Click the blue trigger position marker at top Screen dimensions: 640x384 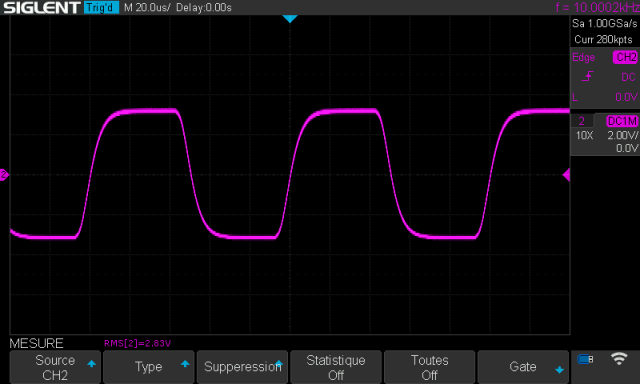pyautogui.click(x=290, y=19)
